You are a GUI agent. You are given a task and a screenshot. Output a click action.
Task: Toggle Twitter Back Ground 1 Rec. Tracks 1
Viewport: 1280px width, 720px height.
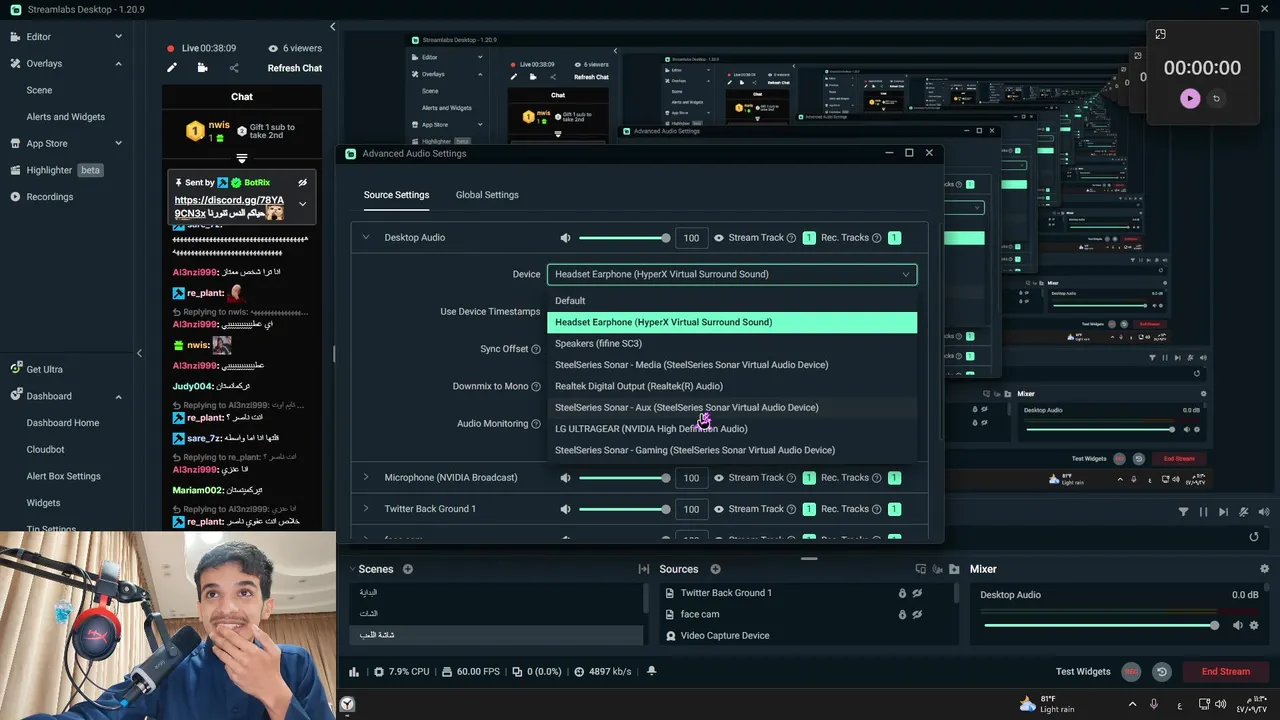pyautogui.click(x=895, y=509)
